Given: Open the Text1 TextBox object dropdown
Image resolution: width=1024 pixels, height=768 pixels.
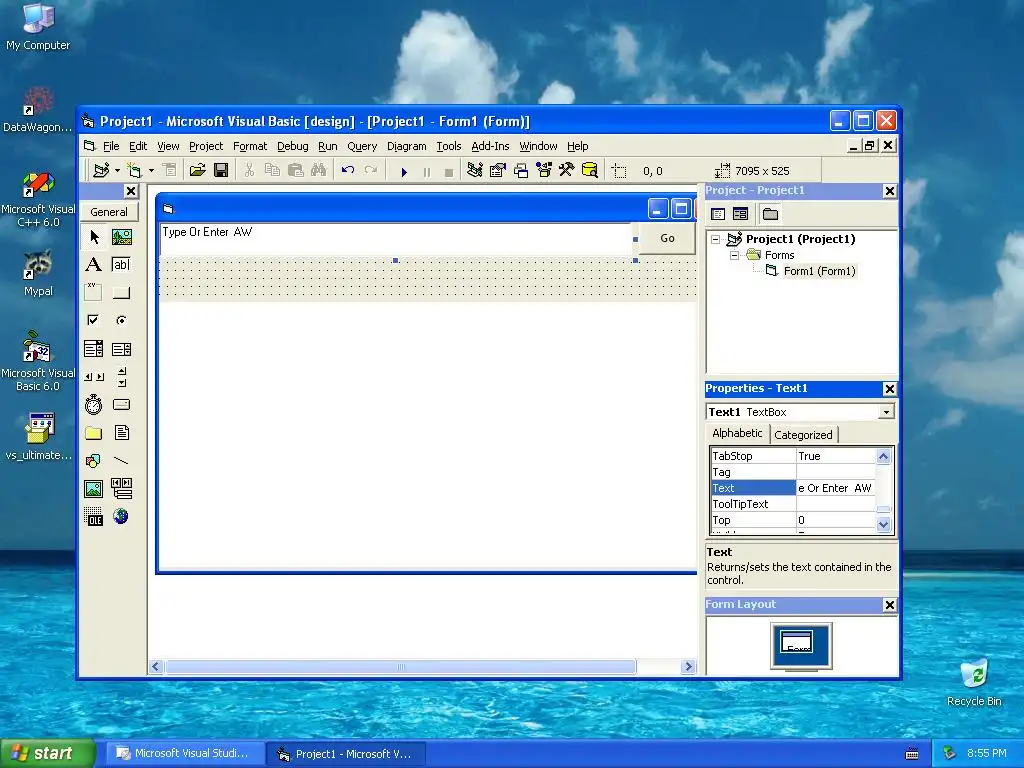Looking at the screenshot, I should pyautogui.click(x=886, y=412).
